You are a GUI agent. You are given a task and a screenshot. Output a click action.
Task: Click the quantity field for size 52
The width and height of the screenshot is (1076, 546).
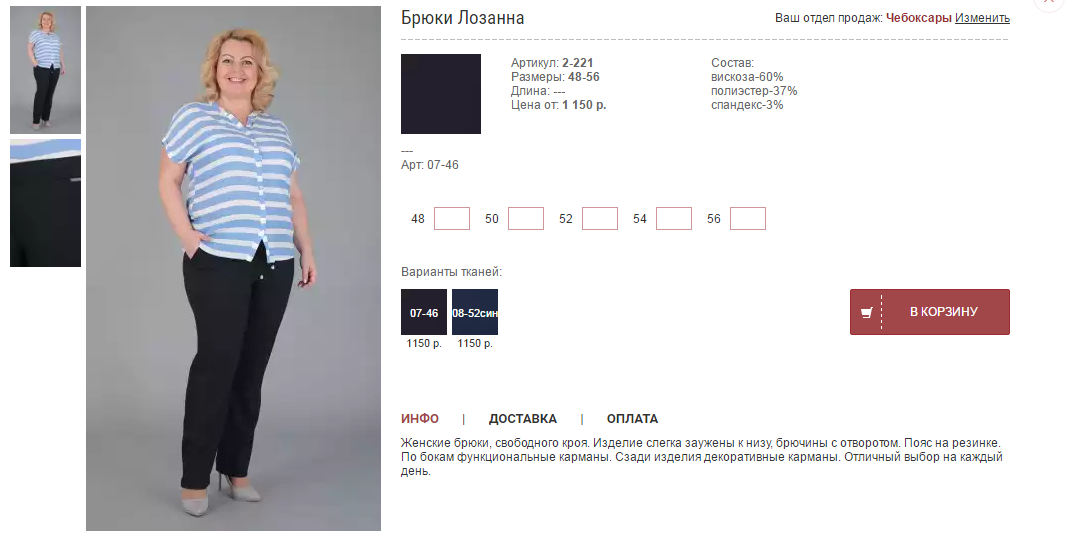(x=600, y=219)
